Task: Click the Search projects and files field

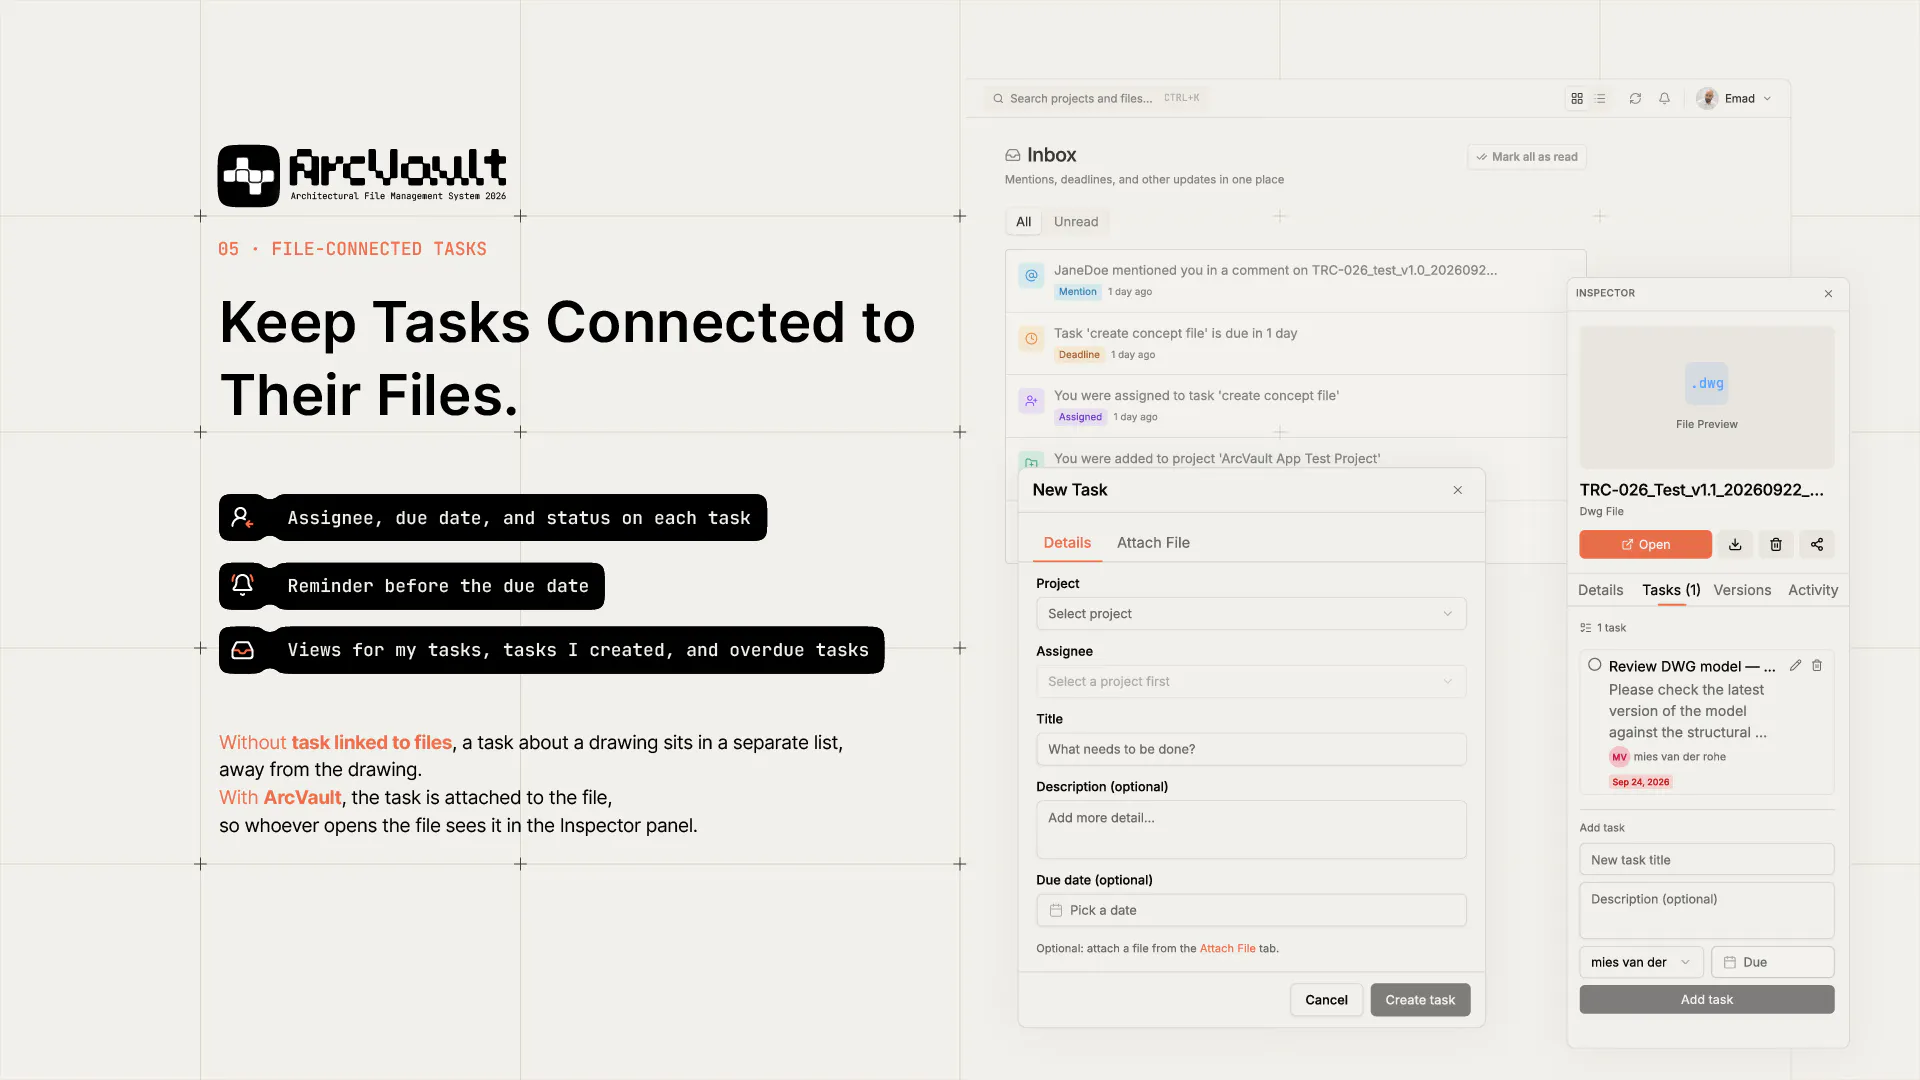Action: [1095, 98]
